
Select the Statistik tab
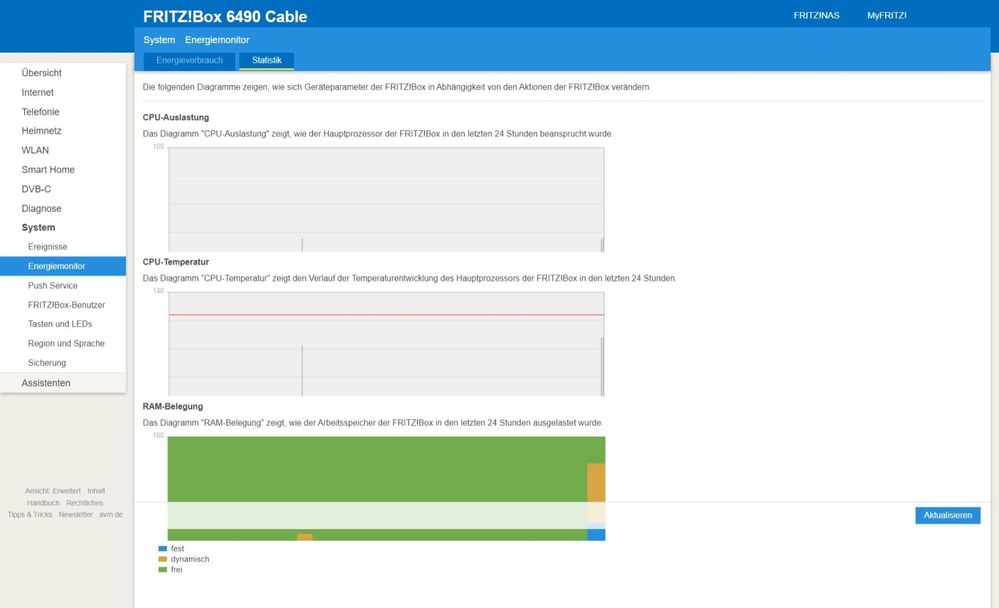[266, 61]
